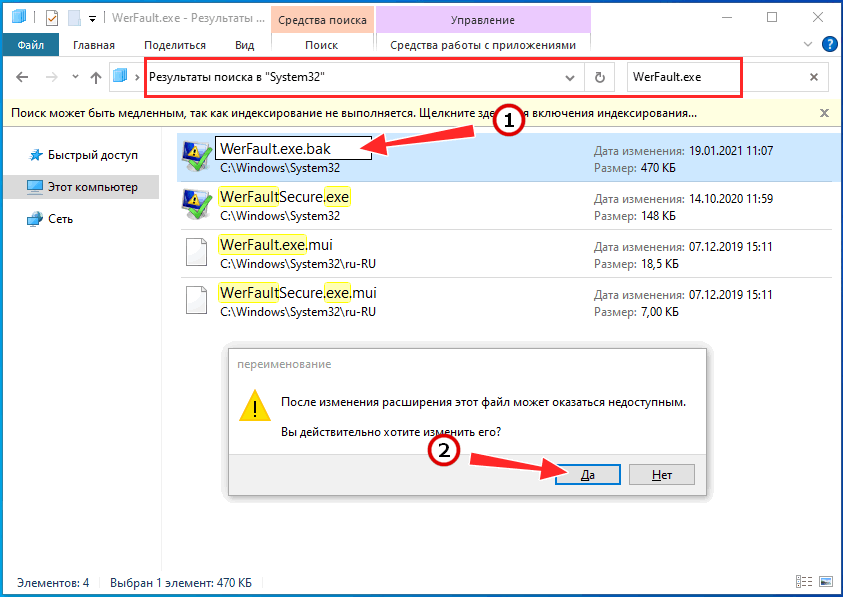843x597 pixels.
Task: Clear the search box with X
Action: tap(814, 77)
